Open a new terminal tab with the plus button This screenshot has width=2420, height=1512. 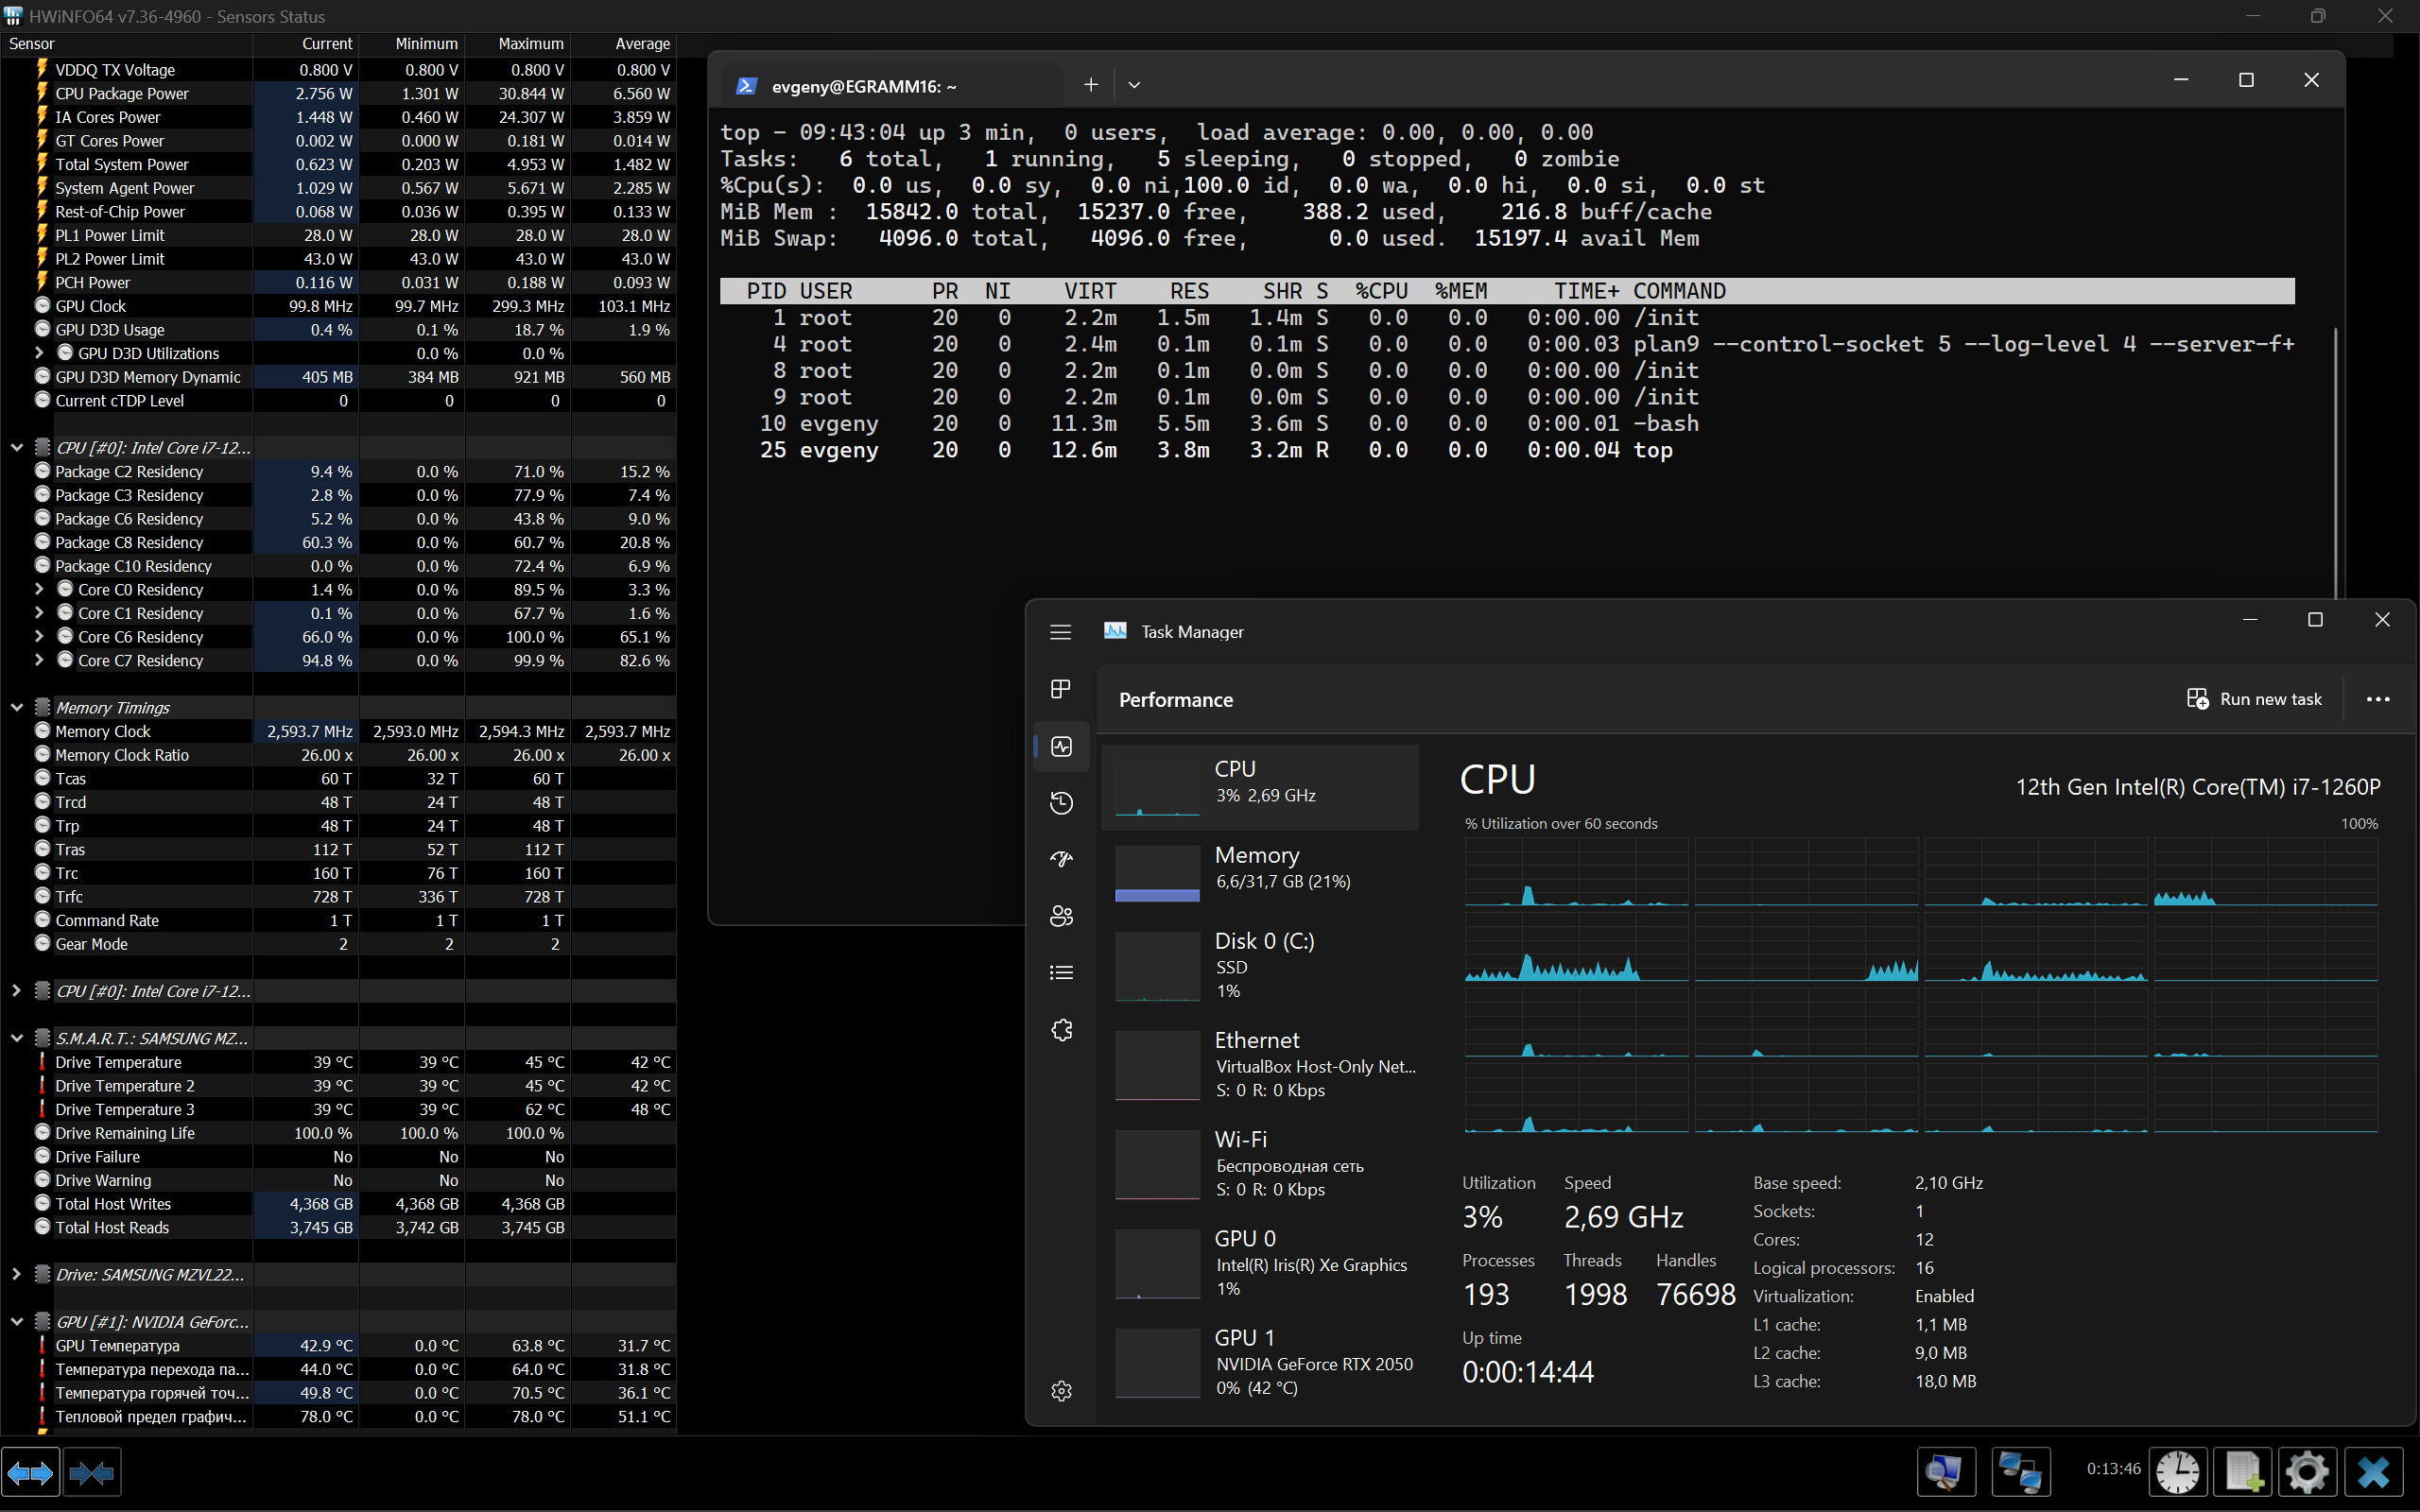(x=1091, y=84)
